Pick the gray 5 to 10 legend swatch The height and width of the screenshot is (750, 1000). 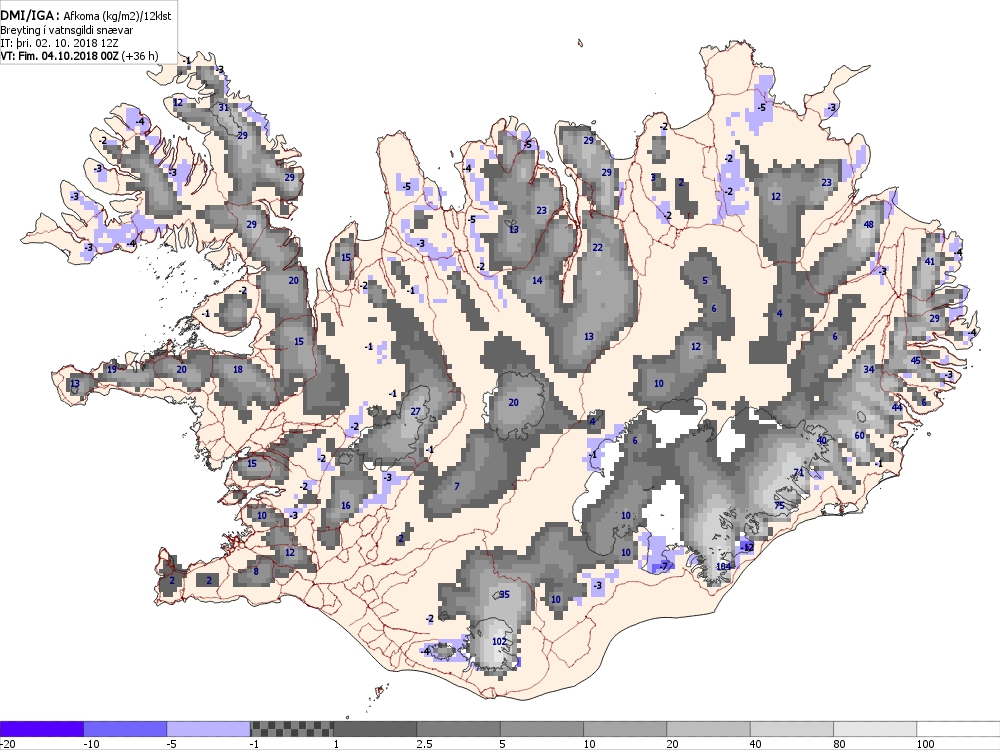pos(542,729)
